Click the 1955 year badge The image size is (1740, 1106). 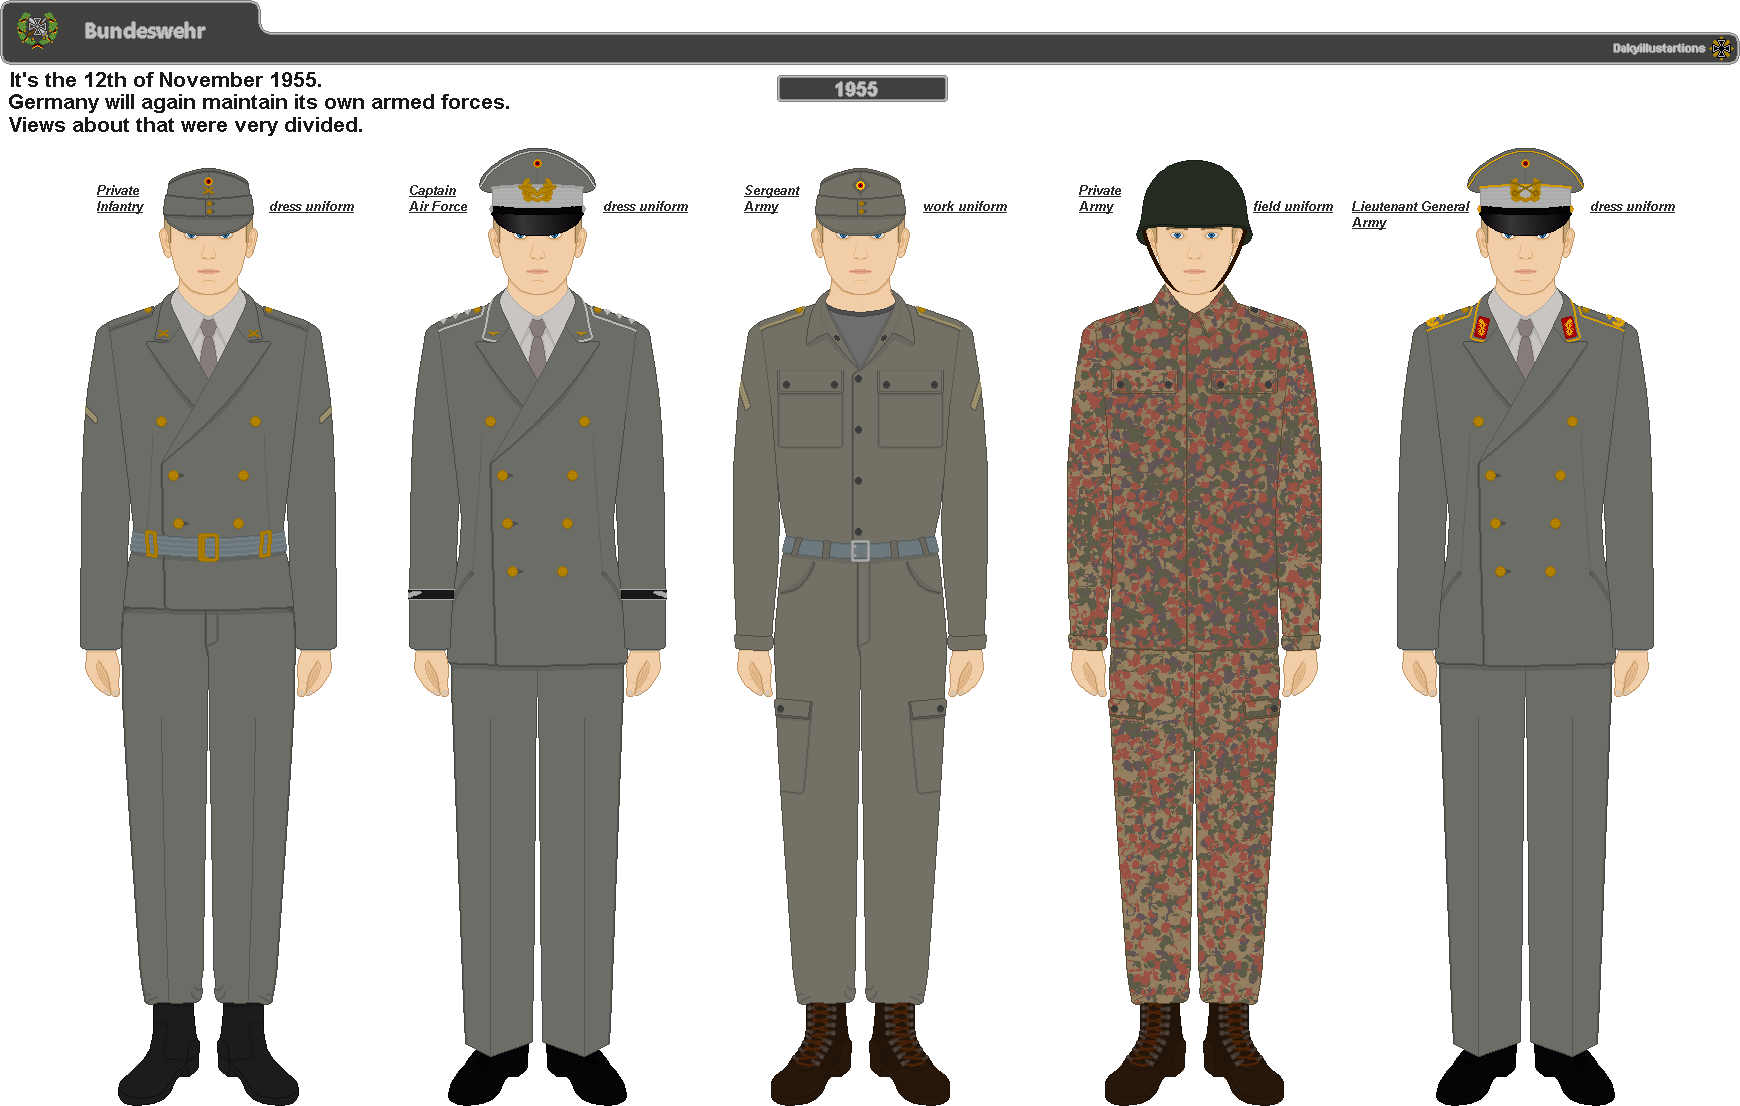coord(862,89)
